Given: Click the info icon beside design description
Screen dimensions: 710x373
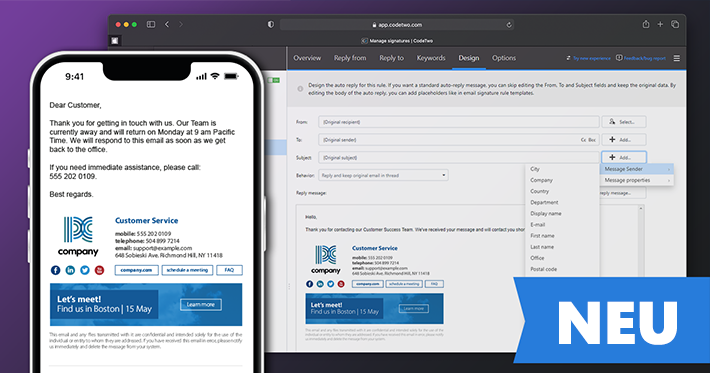Looking at the screenshot, I should 300,89.
